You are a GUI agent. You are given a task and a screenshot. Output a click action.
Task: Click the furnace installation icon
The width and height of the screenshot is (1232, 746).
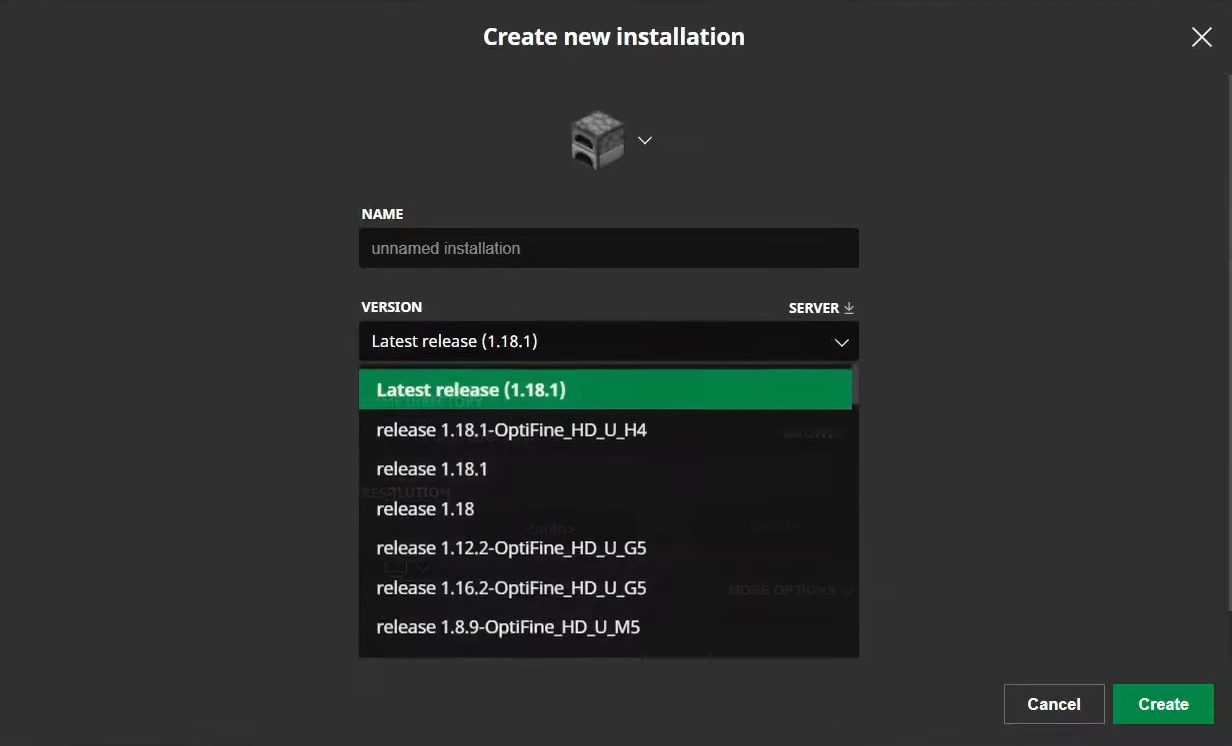click(597, 139)
